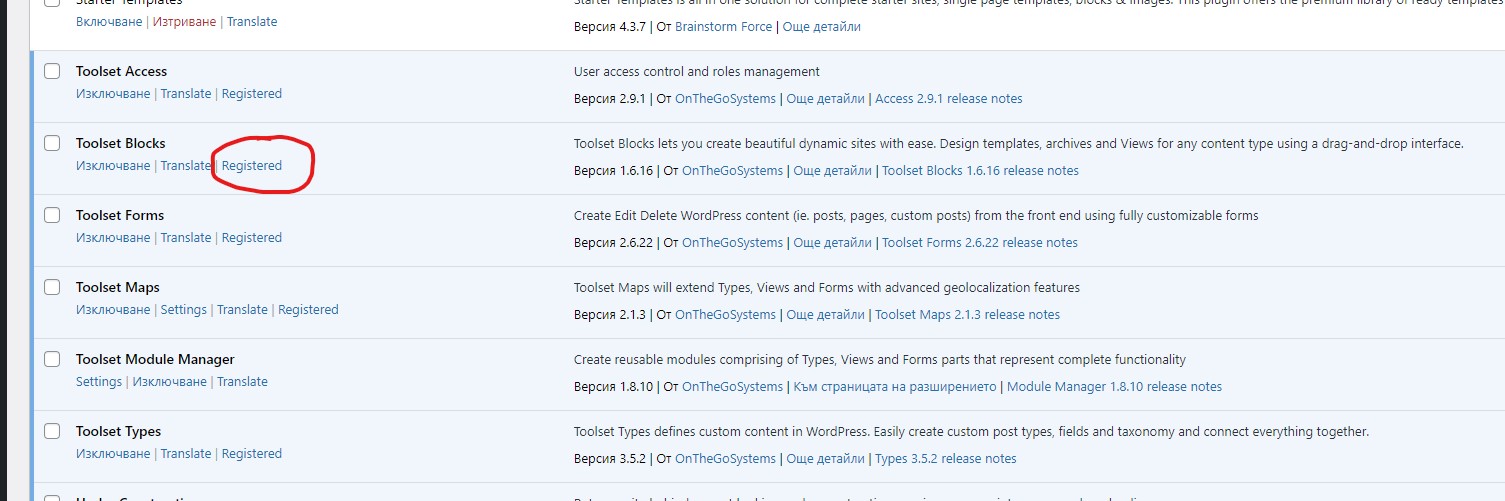The height and width of the screenshot is (501, 1505).
Task: Open OnTheGoSystems link in Toolset Forms row
Action: click(x=733, y=242)
